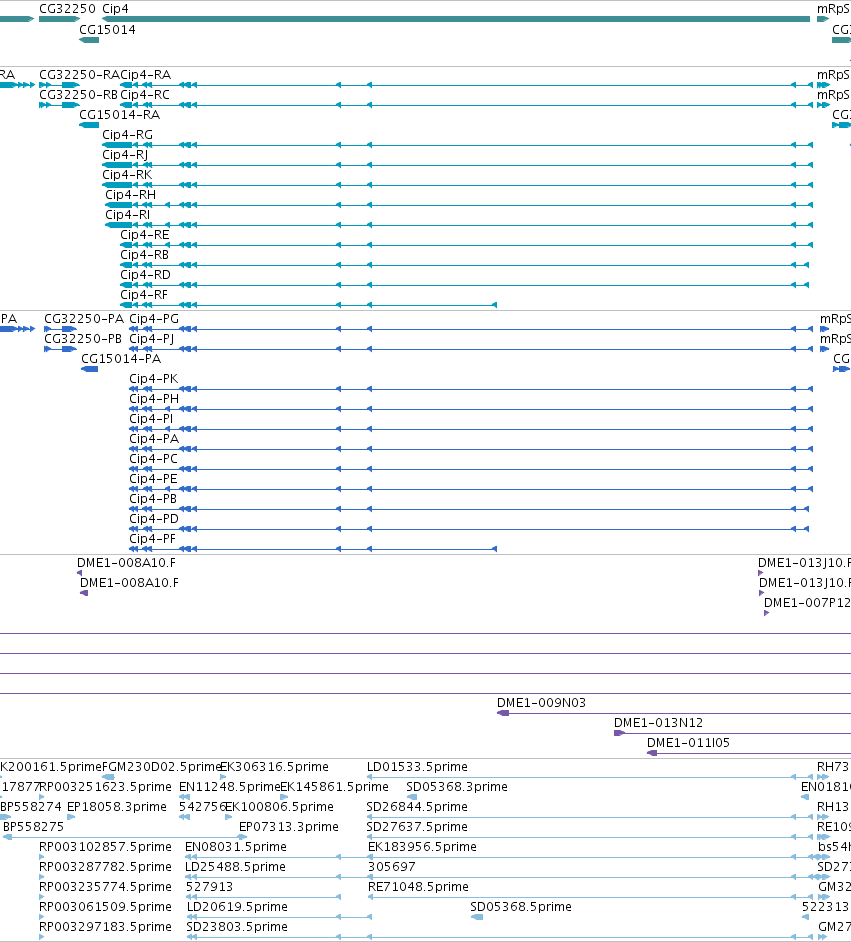851x942 pixels.
Task: Open transcript Cip4-RK label
Action: (x=127, y=175)
